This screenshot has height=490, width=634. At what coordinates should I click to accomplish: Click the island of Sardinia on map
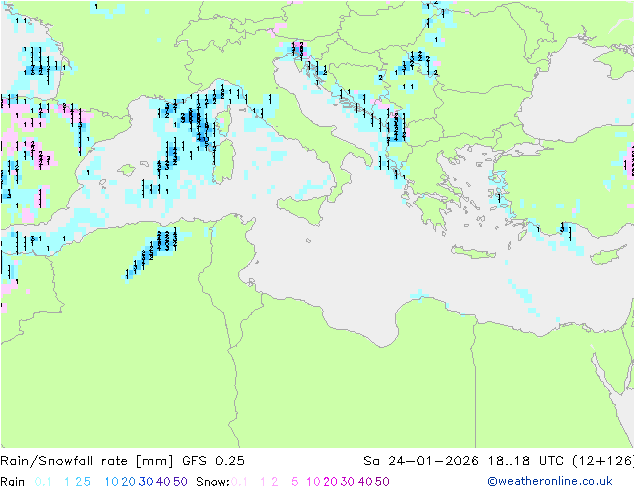point(224,162)
